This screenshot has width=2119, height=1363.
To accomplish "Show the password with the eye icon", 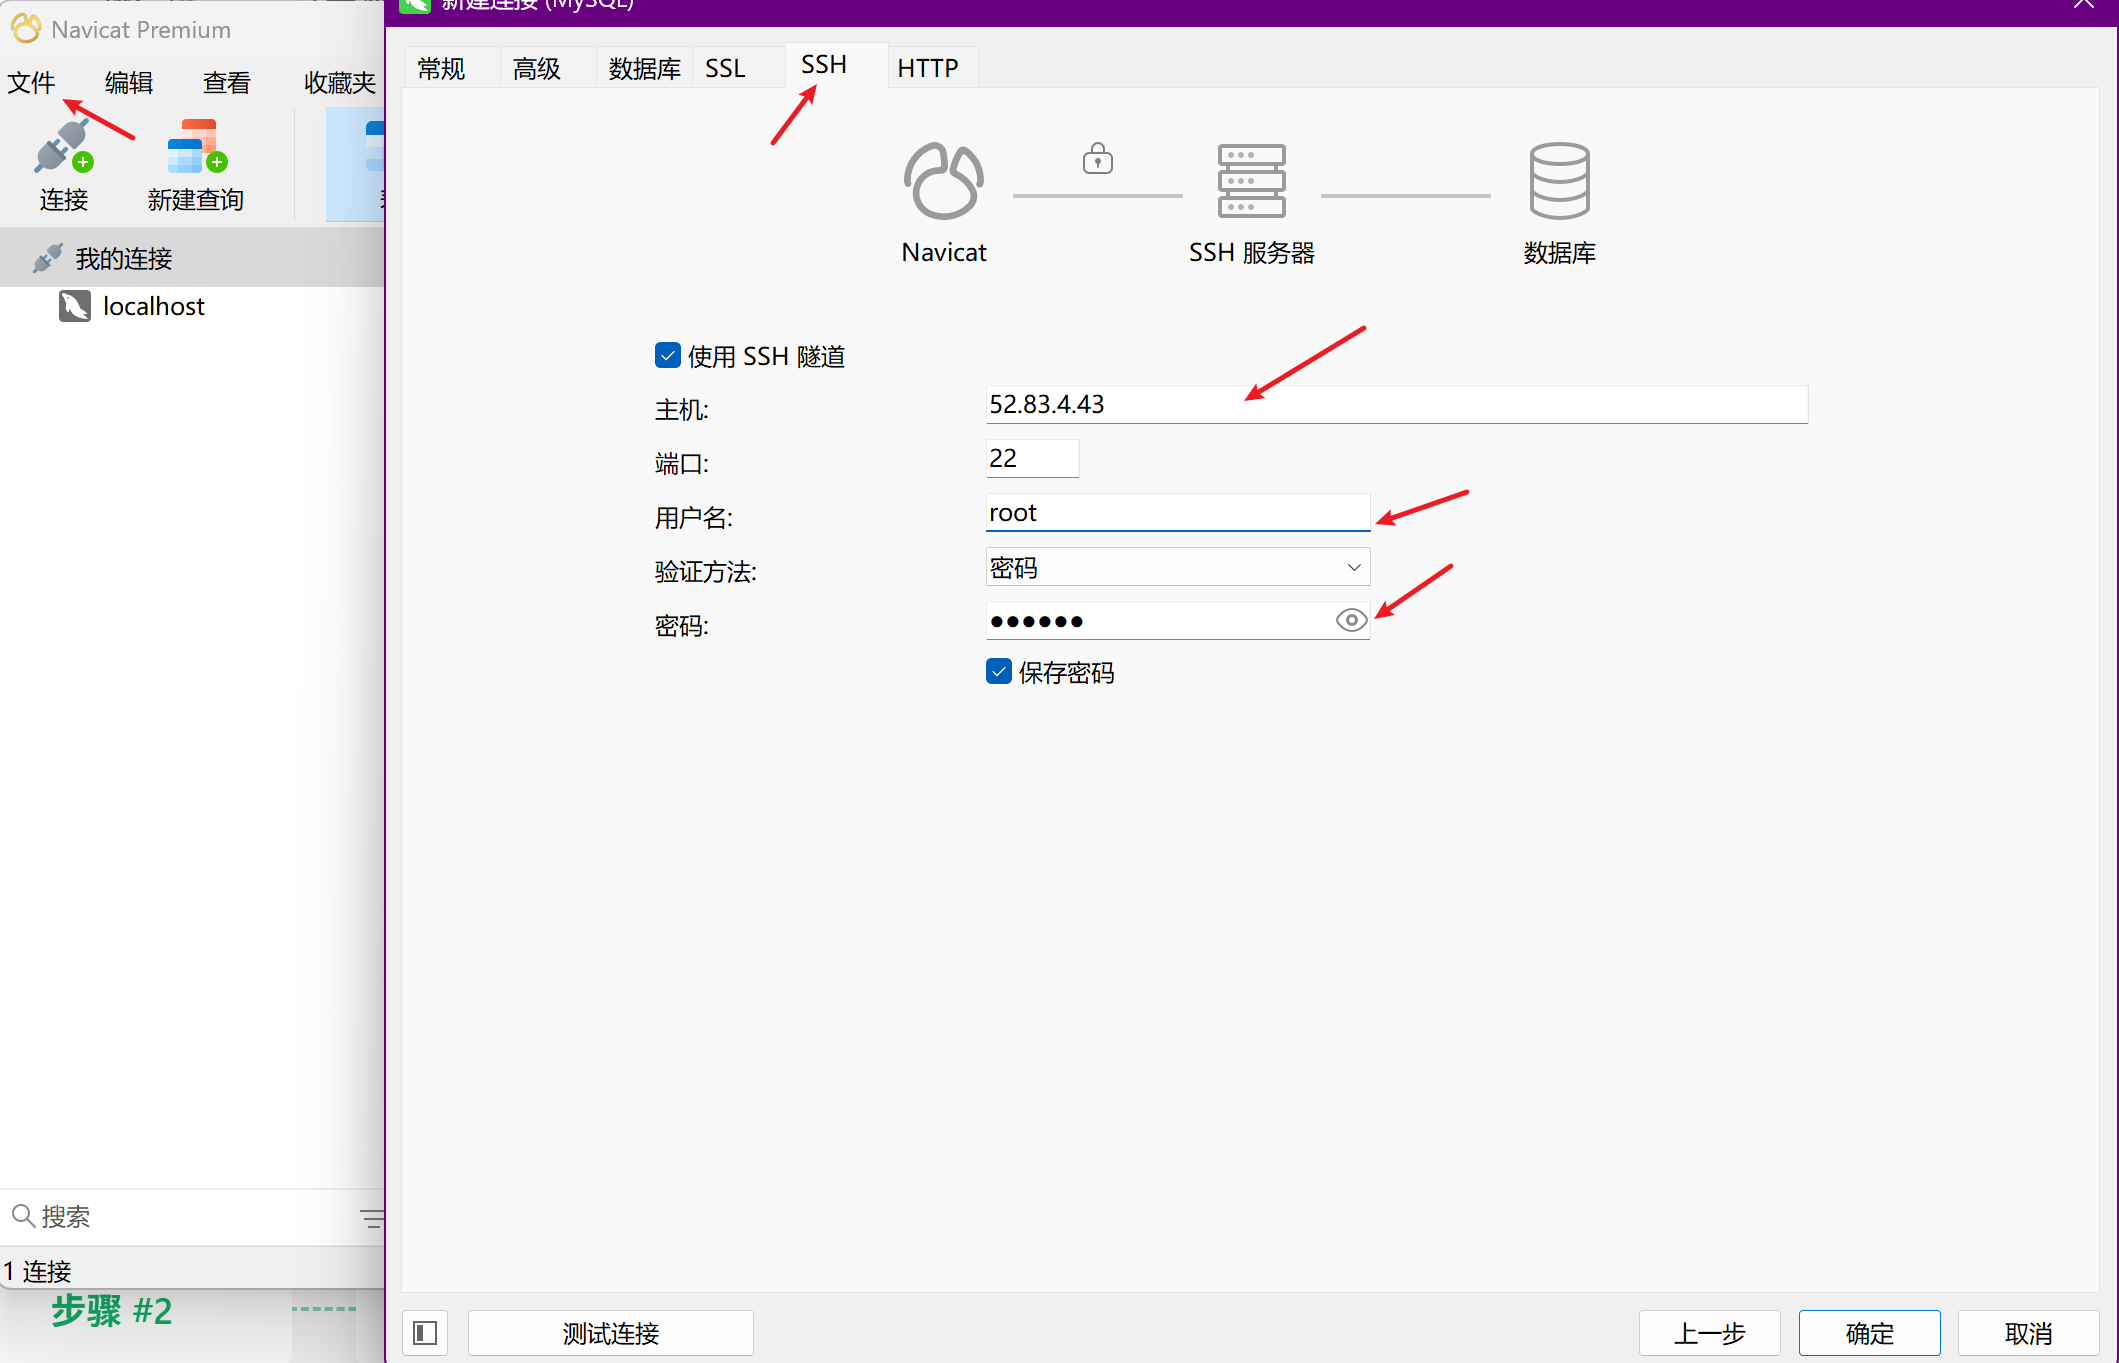I will pyautogui.click(x=1351, y=621).
